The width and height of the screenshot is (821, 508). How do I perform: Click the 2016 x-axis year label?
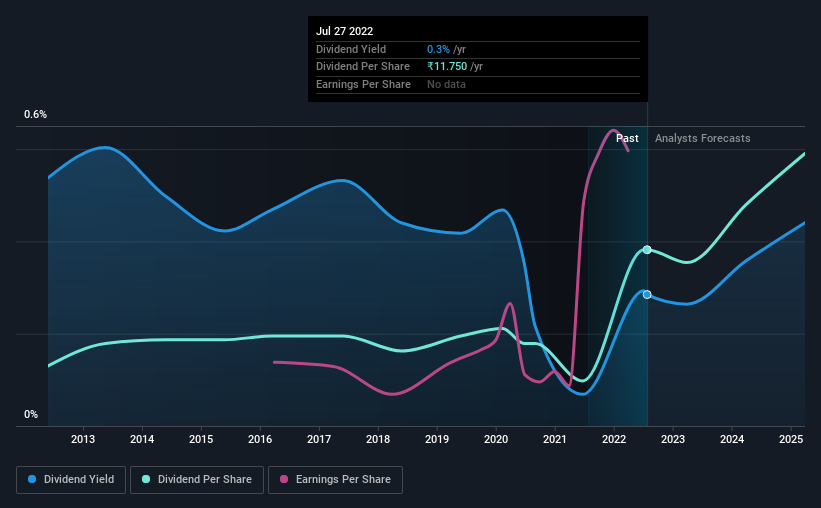(x=260, y=439)
